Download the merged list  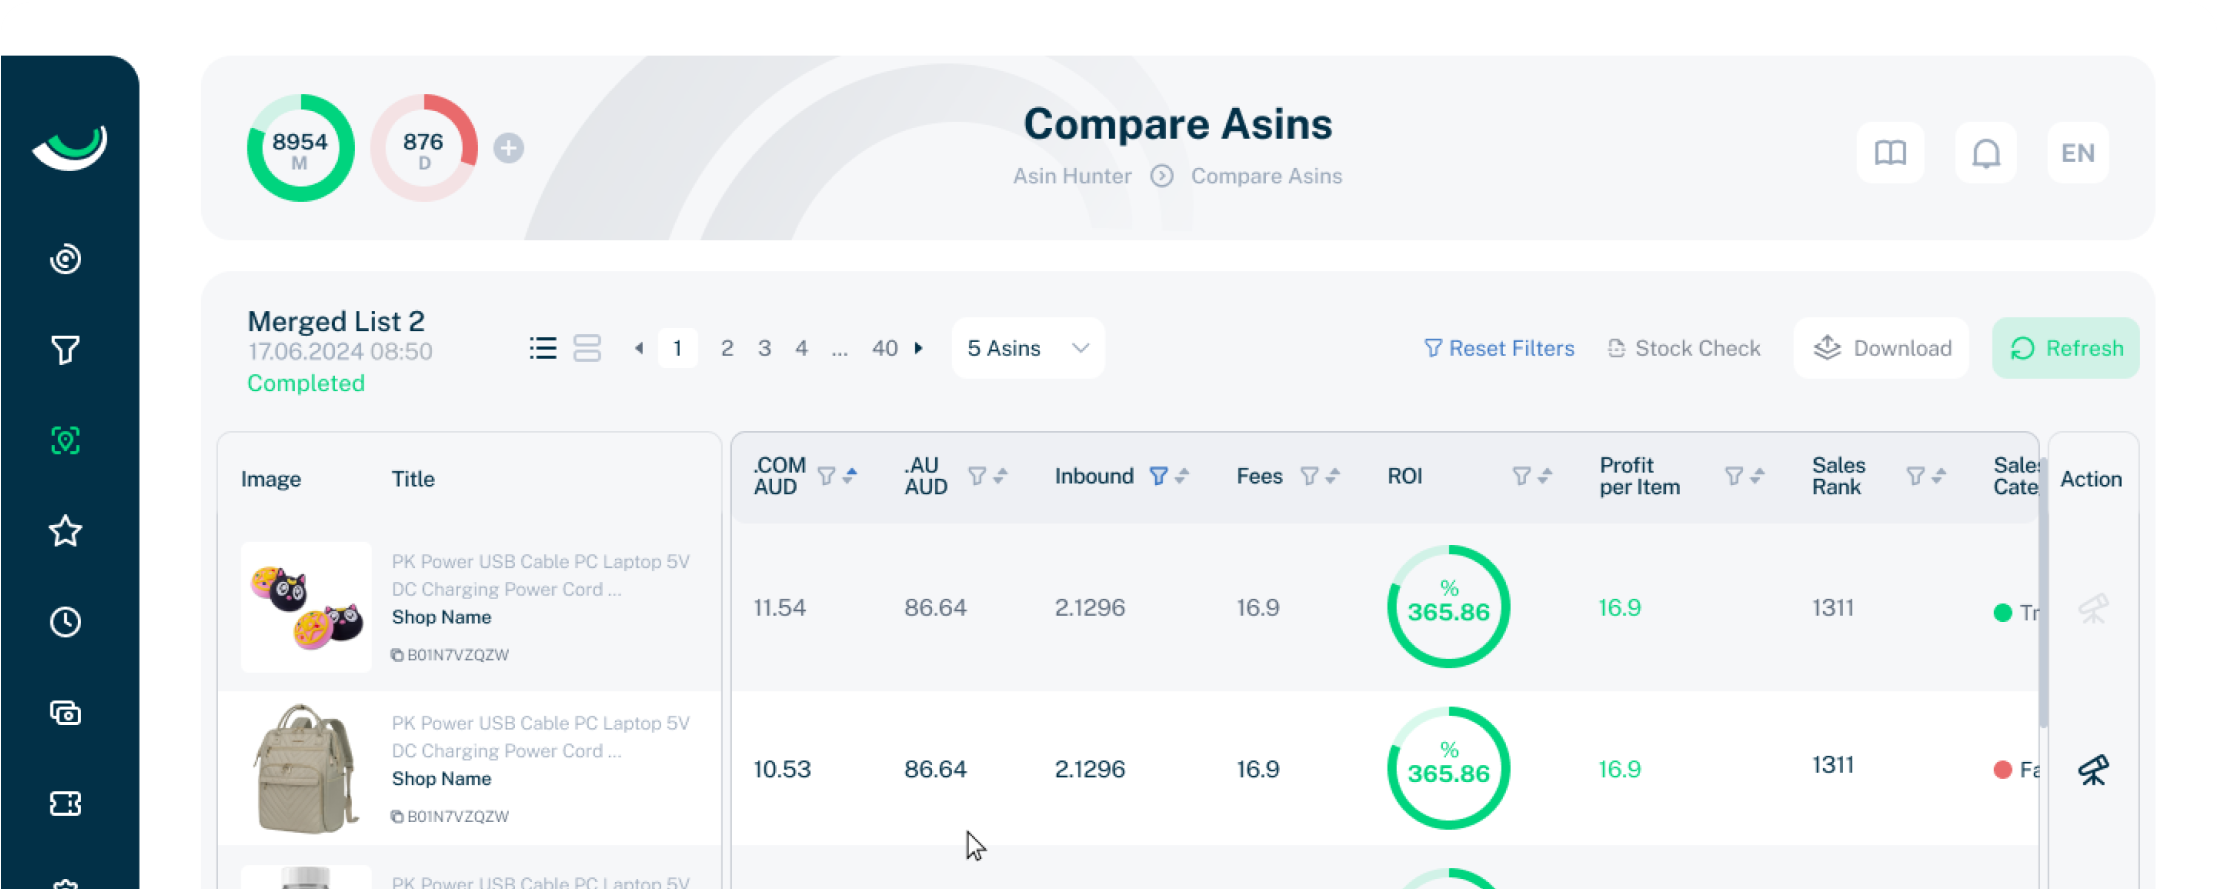coord(1881,348)
